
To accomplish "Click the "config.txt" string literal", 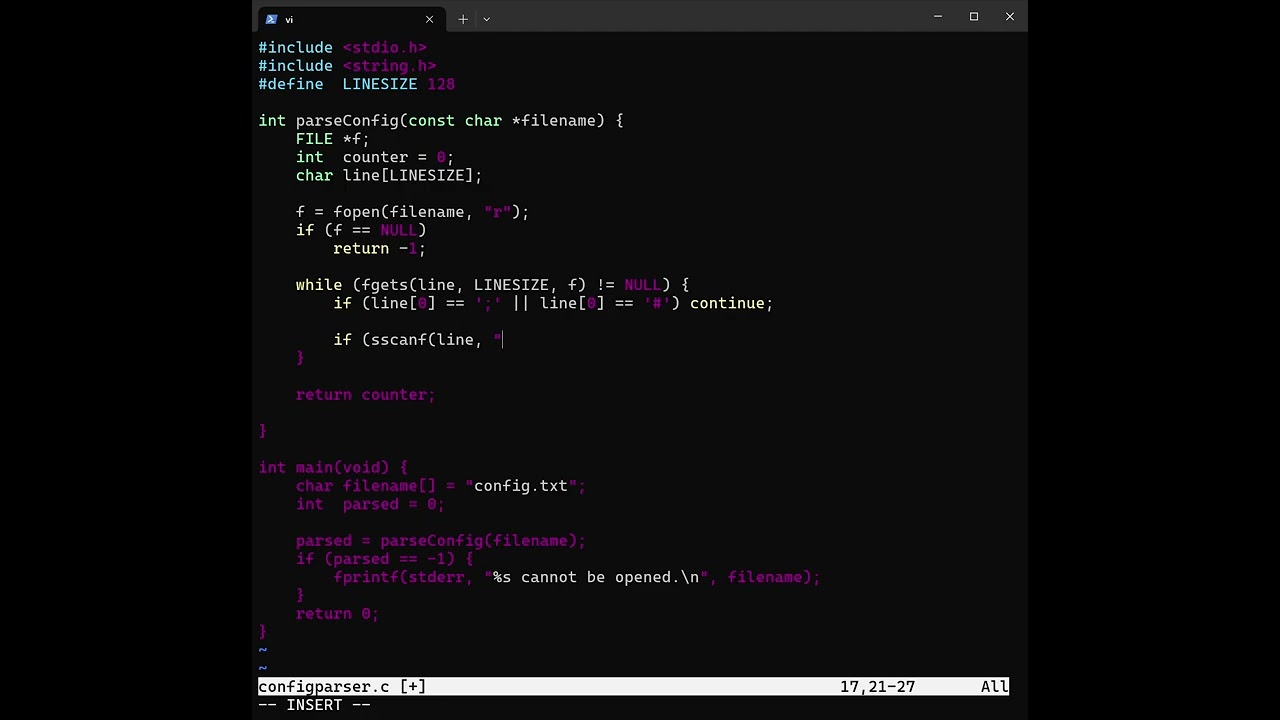I will coord(521,486).
